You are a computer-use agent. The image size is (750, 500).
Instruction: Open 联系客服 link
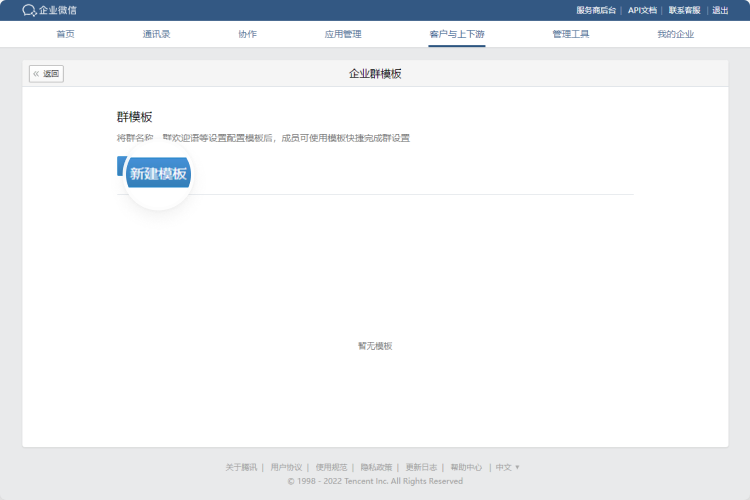point(684,10)
